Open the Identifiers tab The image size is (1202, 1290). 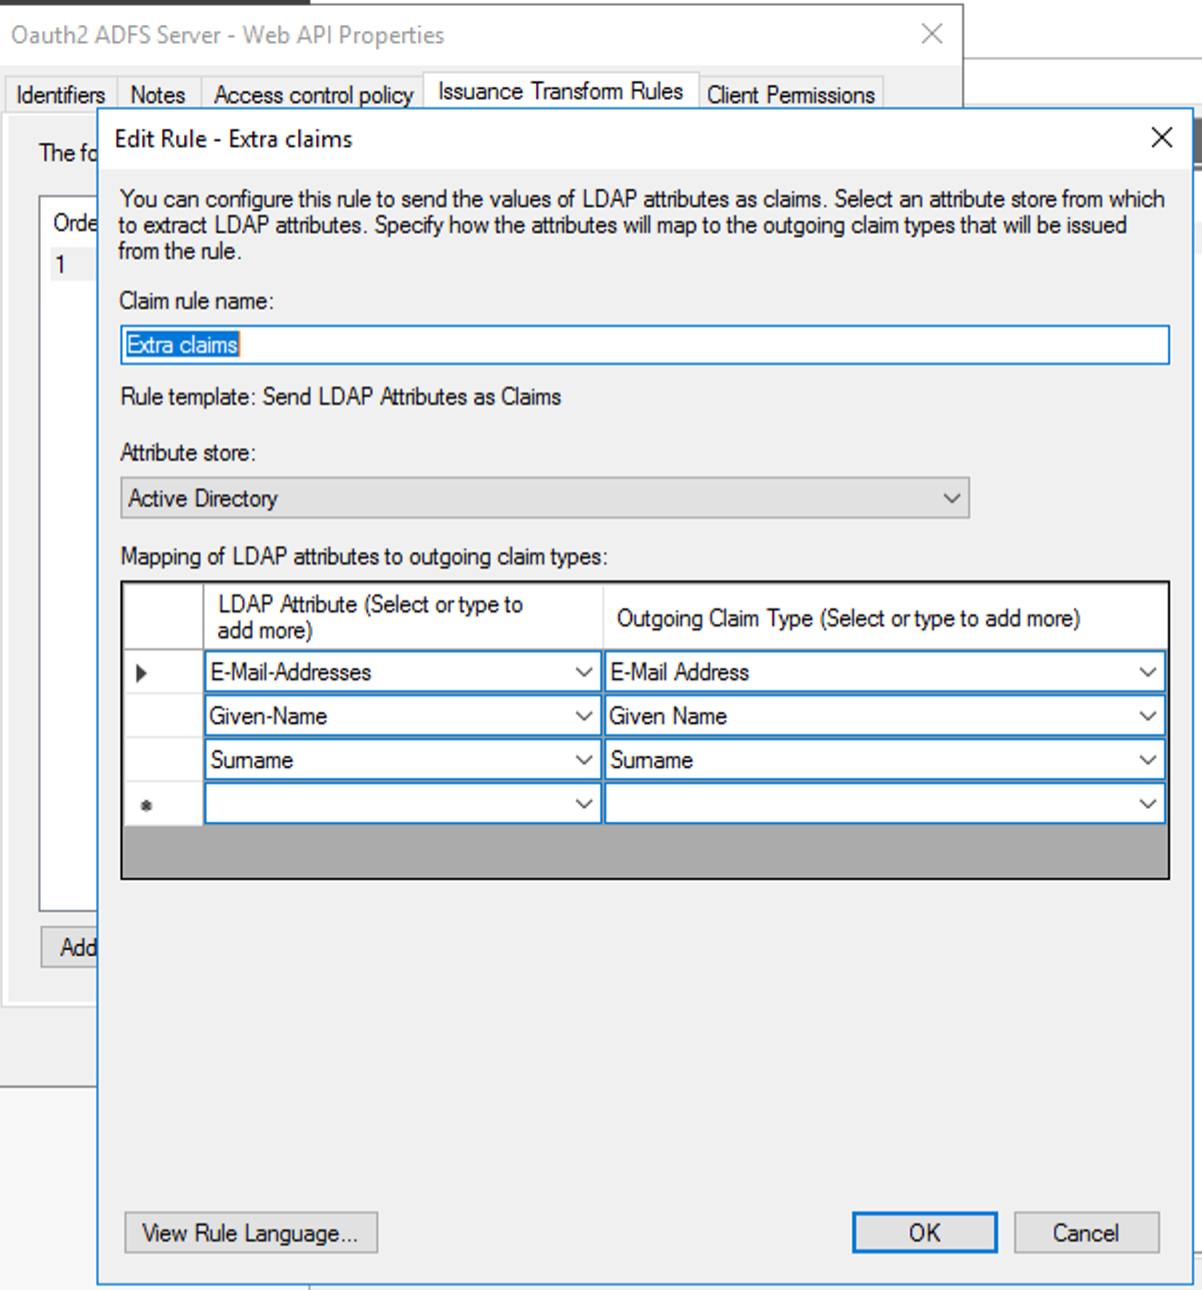click(61, 94)
